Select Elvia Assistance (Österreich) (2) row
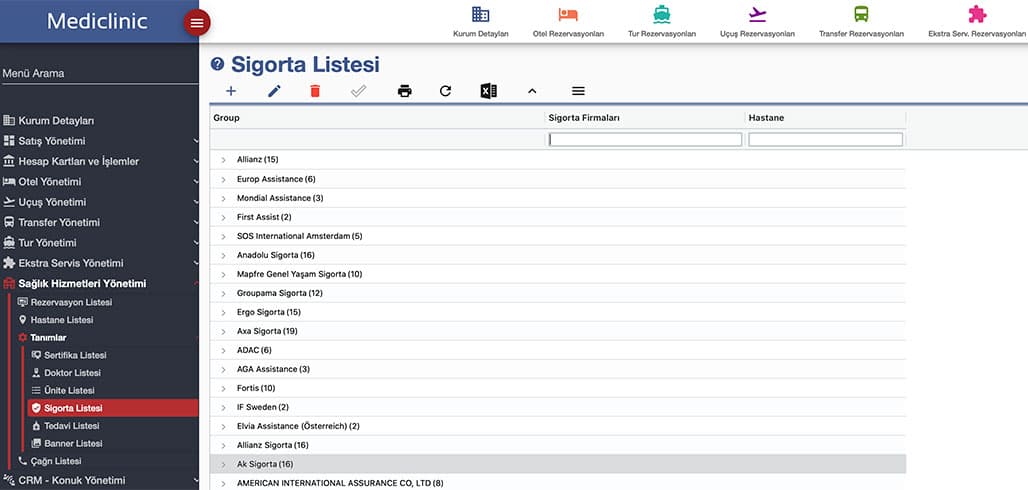 pos(558,426)
